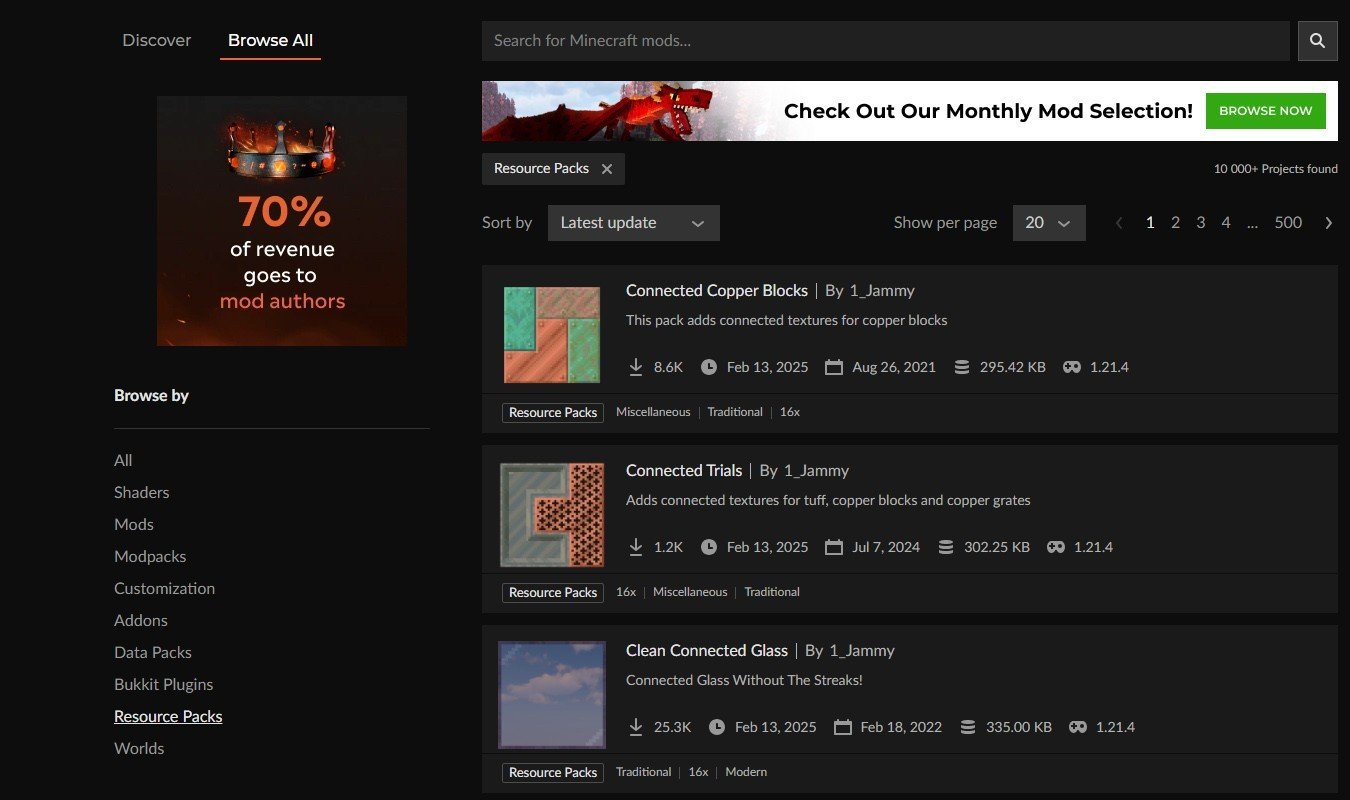Click Resource Packs tag on Connected Copper Blocks

point(553,412)
